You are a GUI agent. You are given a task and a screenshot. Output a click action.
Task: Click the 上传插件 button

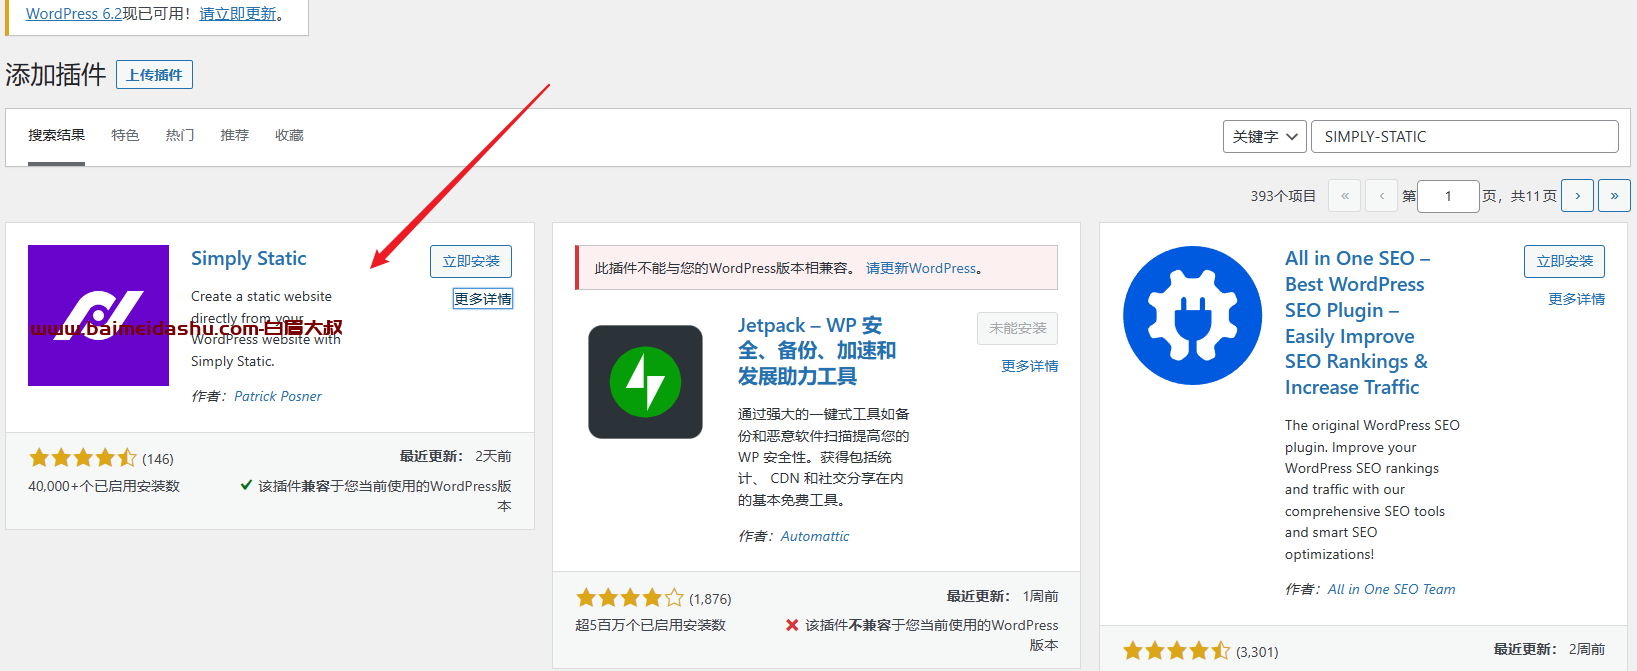[x=154, y=75]
